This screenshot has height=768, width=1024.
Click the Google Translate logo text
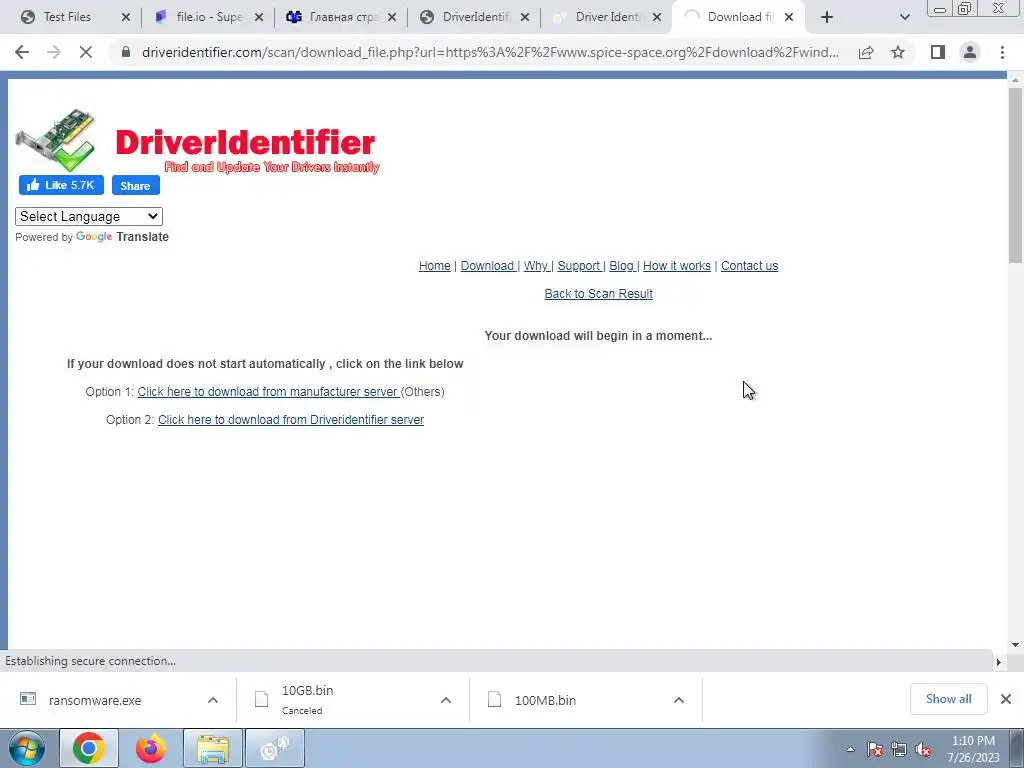(122, 236)
